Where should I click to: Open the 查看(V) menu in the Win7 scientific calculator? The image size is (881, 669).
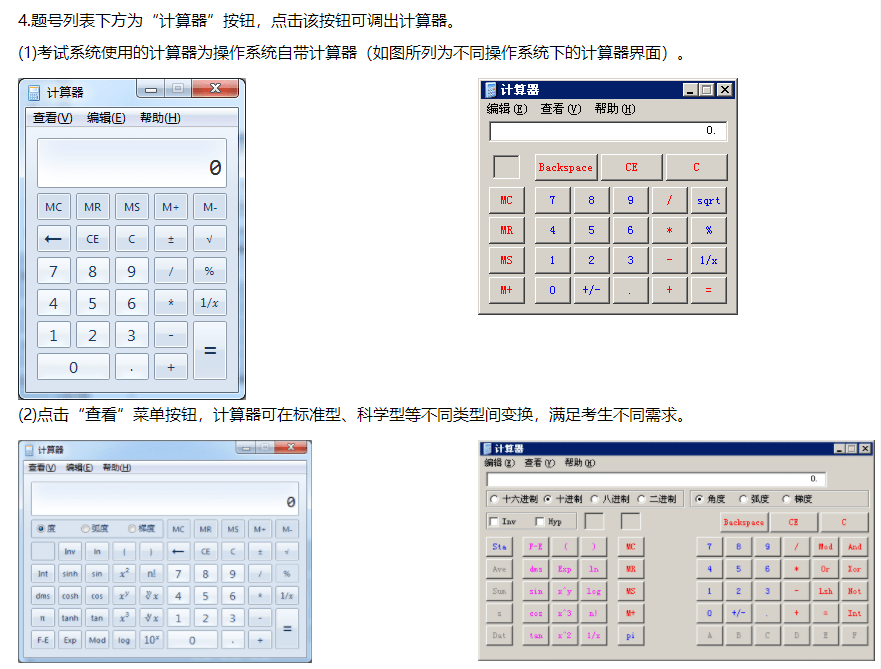[42, 468]
